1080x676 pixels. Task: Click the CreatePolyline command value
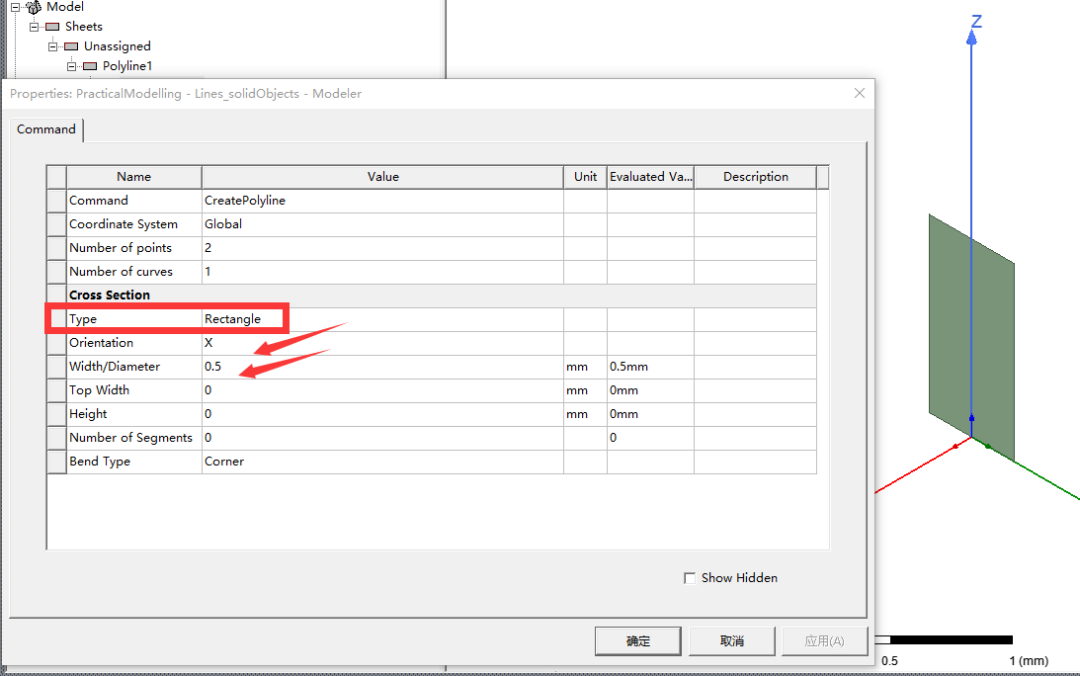(x=382, y=201)
